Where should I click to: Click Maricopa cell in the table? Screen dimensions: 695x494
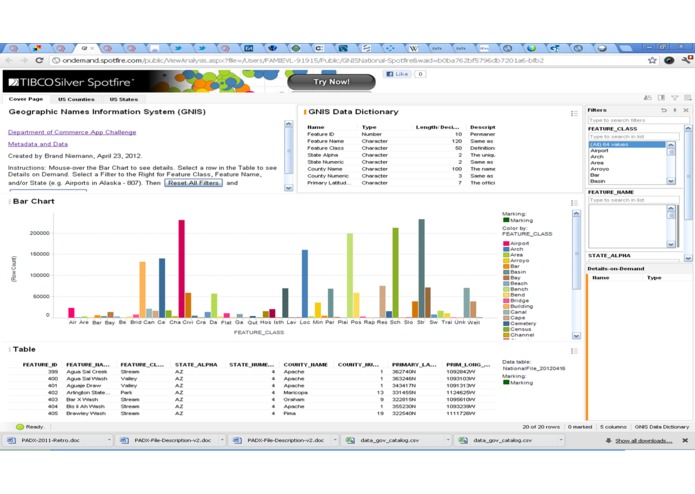click(x=295, y=393)
